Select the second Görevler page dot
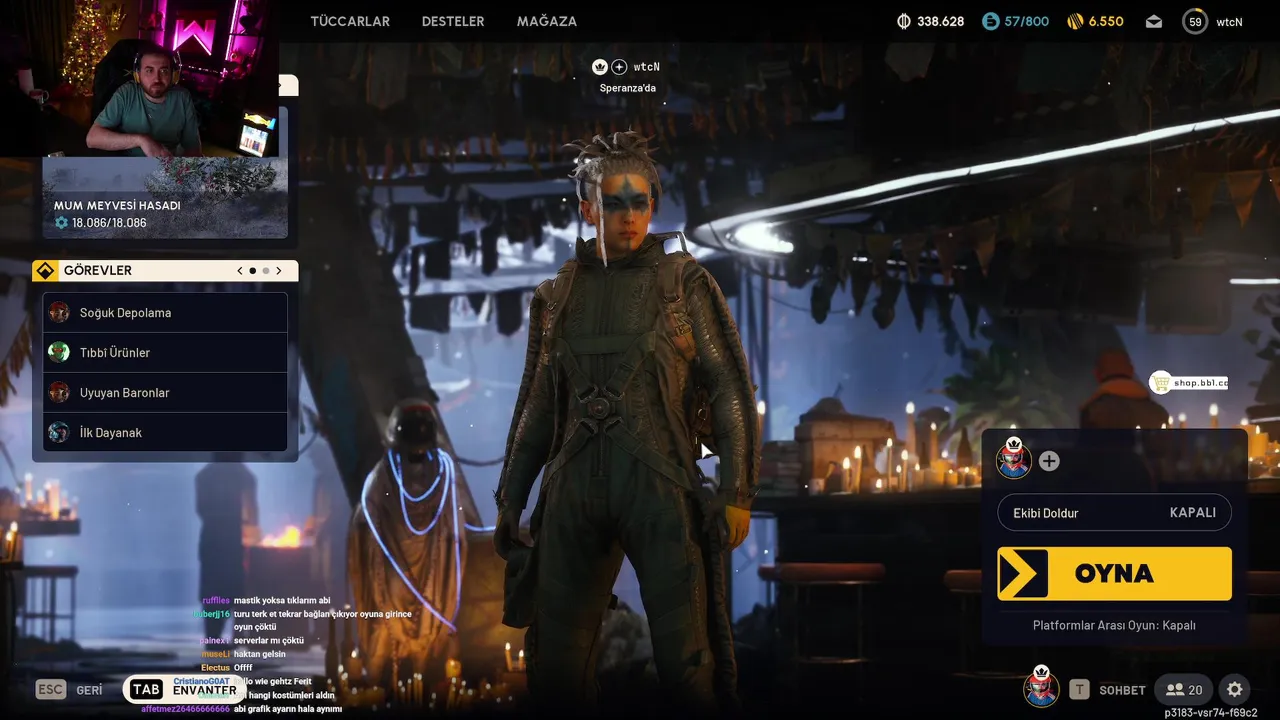This screenshot has width=1280, height=720. pos(266,271)
